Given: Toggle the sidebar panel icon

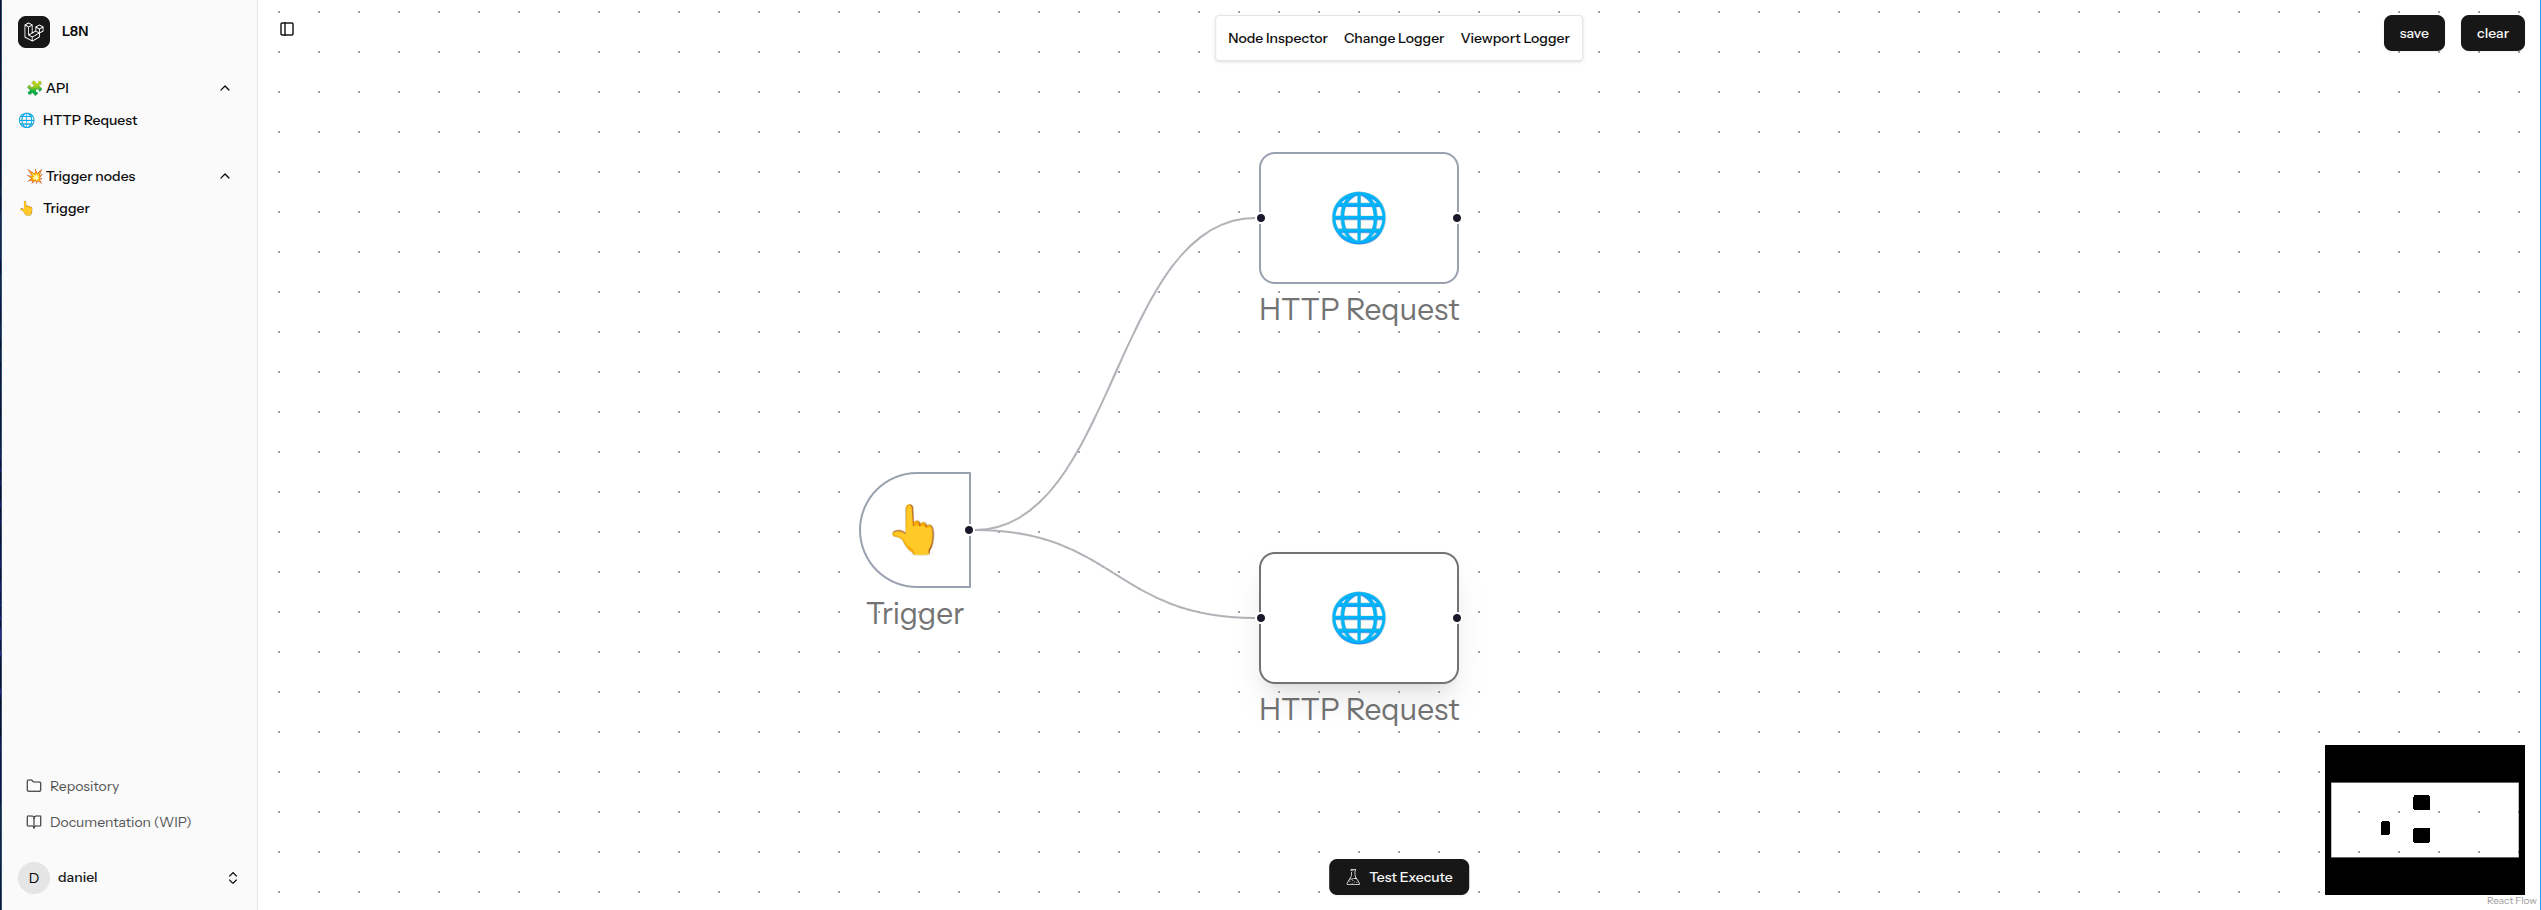Looking at the screenshot, I should click(287, 29).
